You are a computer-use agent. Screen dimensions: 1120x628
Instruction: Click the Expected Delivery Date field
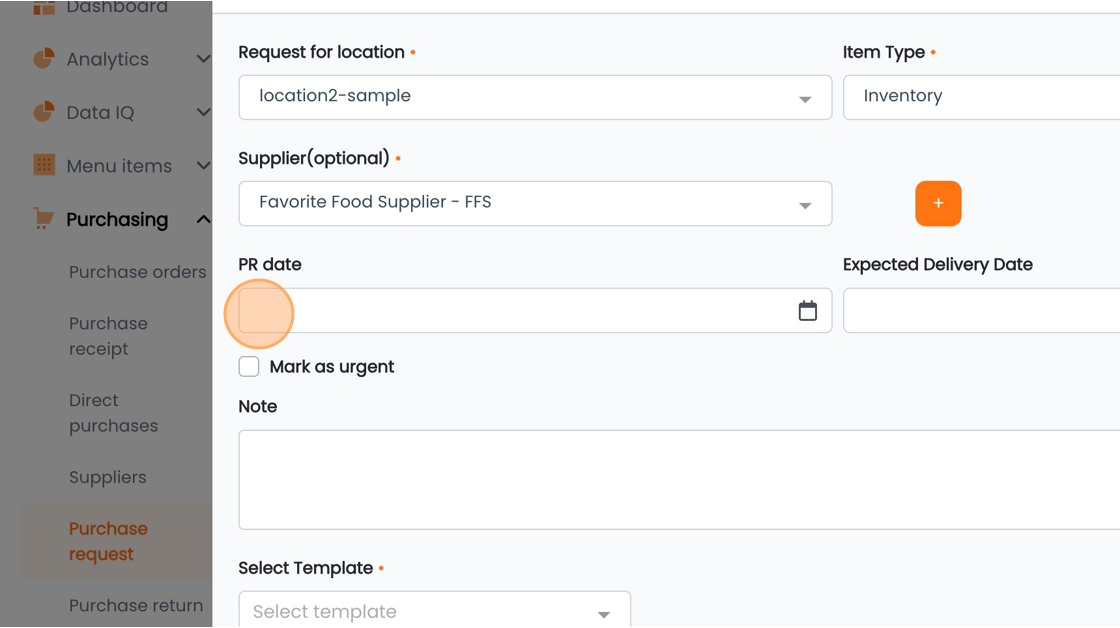click(x=981, y=311)
